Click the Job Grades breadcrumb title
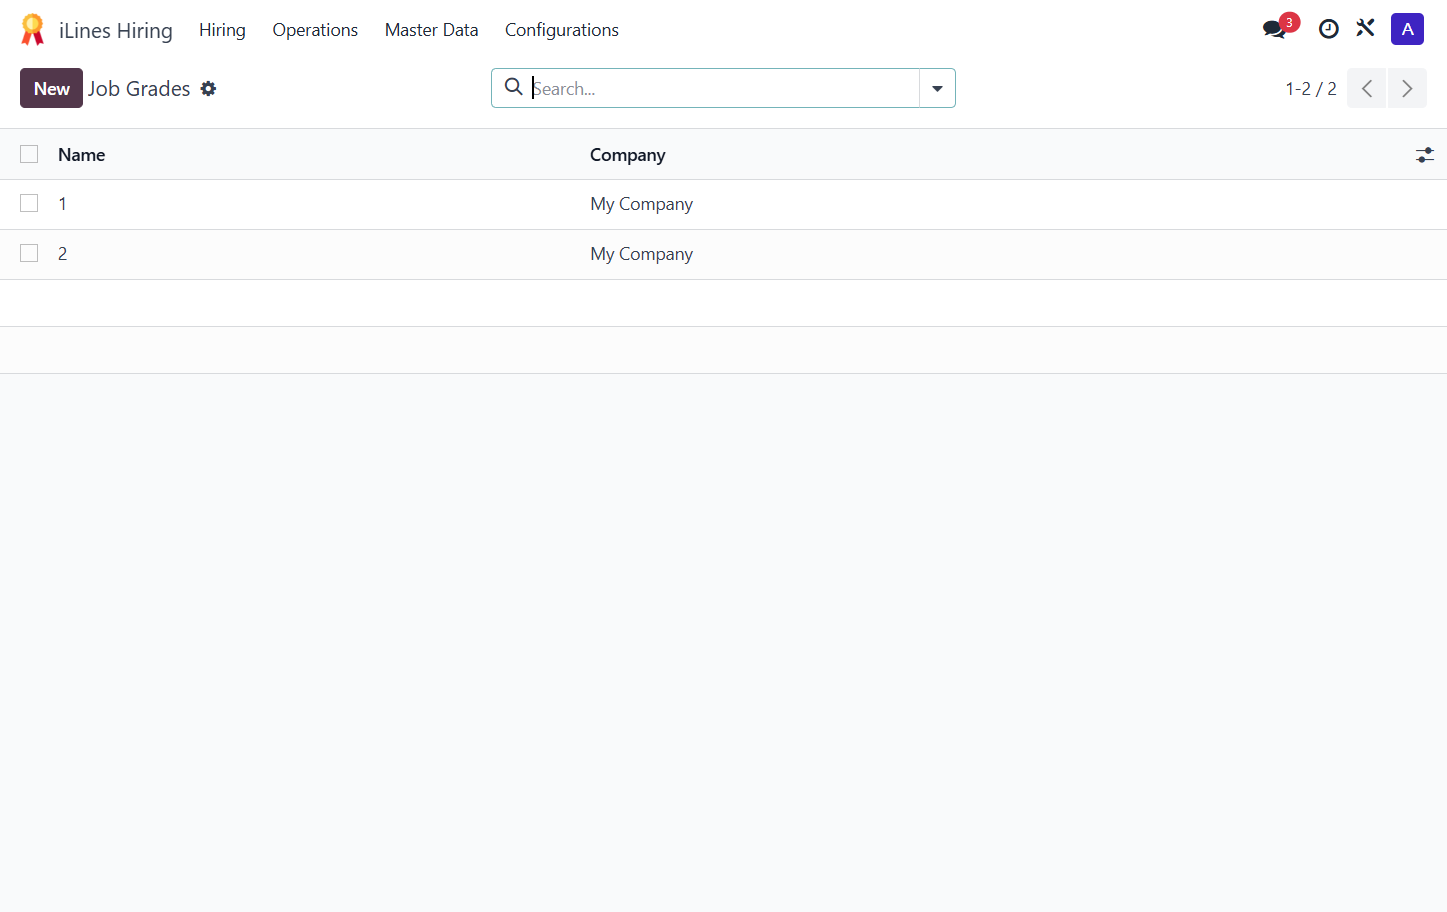Viewport: 1447px width, 912px height. pyautogui.click(x=139, y=88)
